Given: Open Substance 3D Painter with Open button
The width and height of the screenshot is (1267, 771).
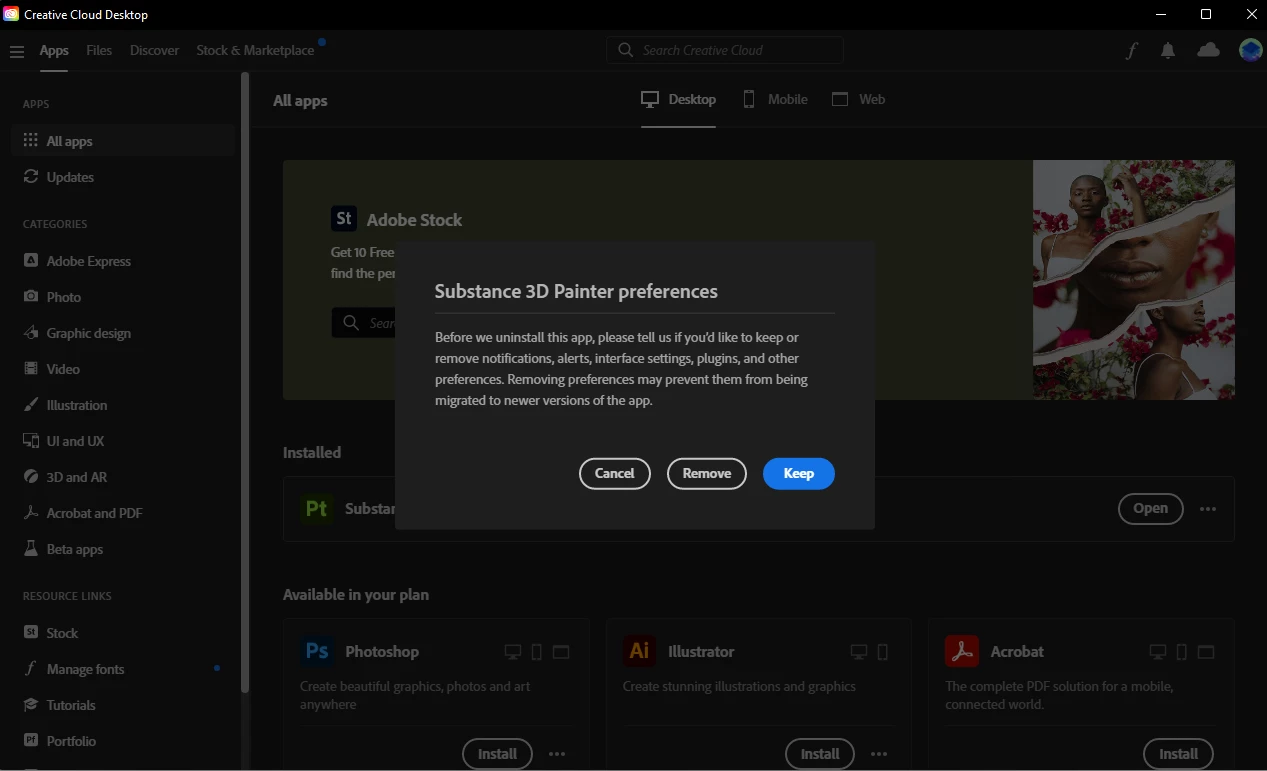Looking at the screenshot, I should point(1150,509).
